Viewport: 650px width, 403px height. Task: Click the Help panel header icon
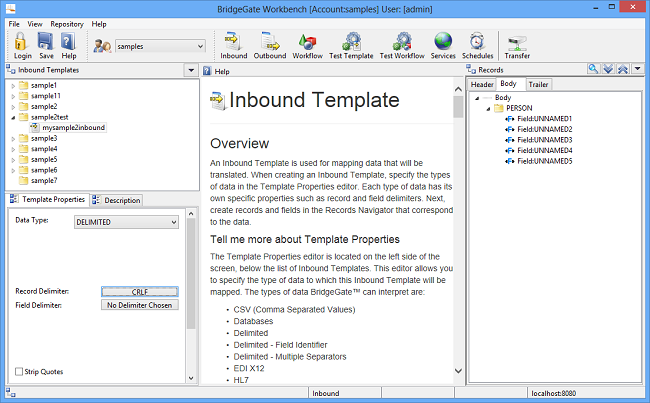pos(207,71)
